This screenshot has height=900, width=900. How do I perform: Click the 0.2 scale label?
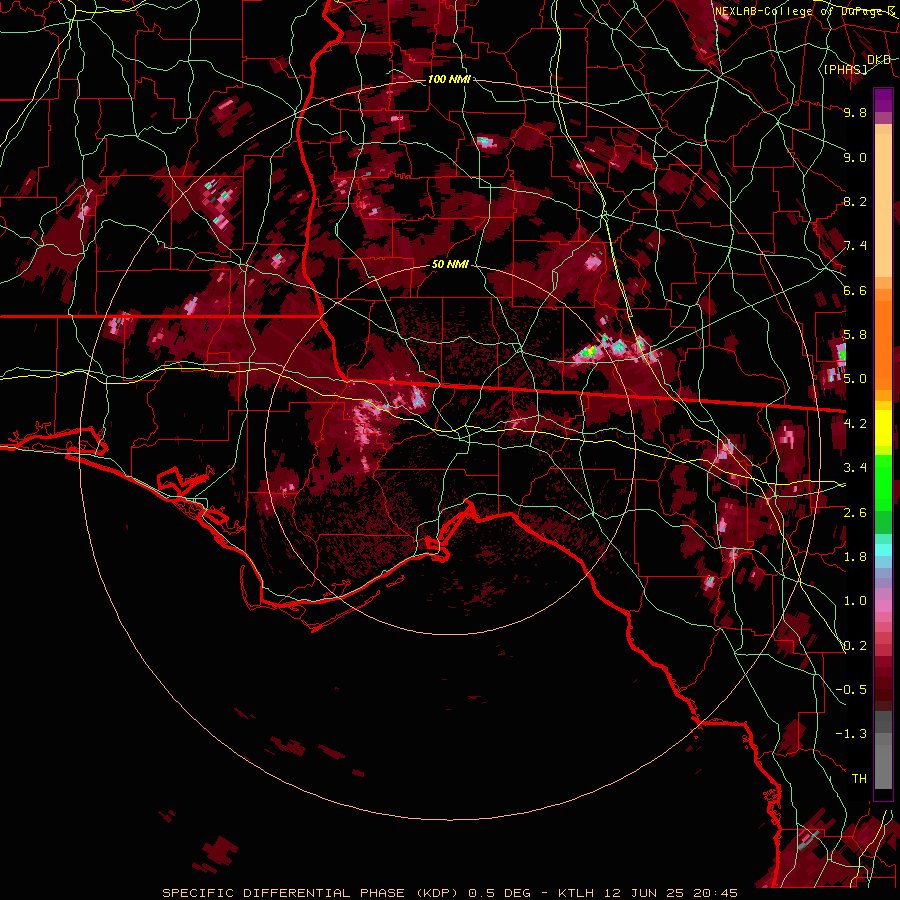[x=855, y=646]
